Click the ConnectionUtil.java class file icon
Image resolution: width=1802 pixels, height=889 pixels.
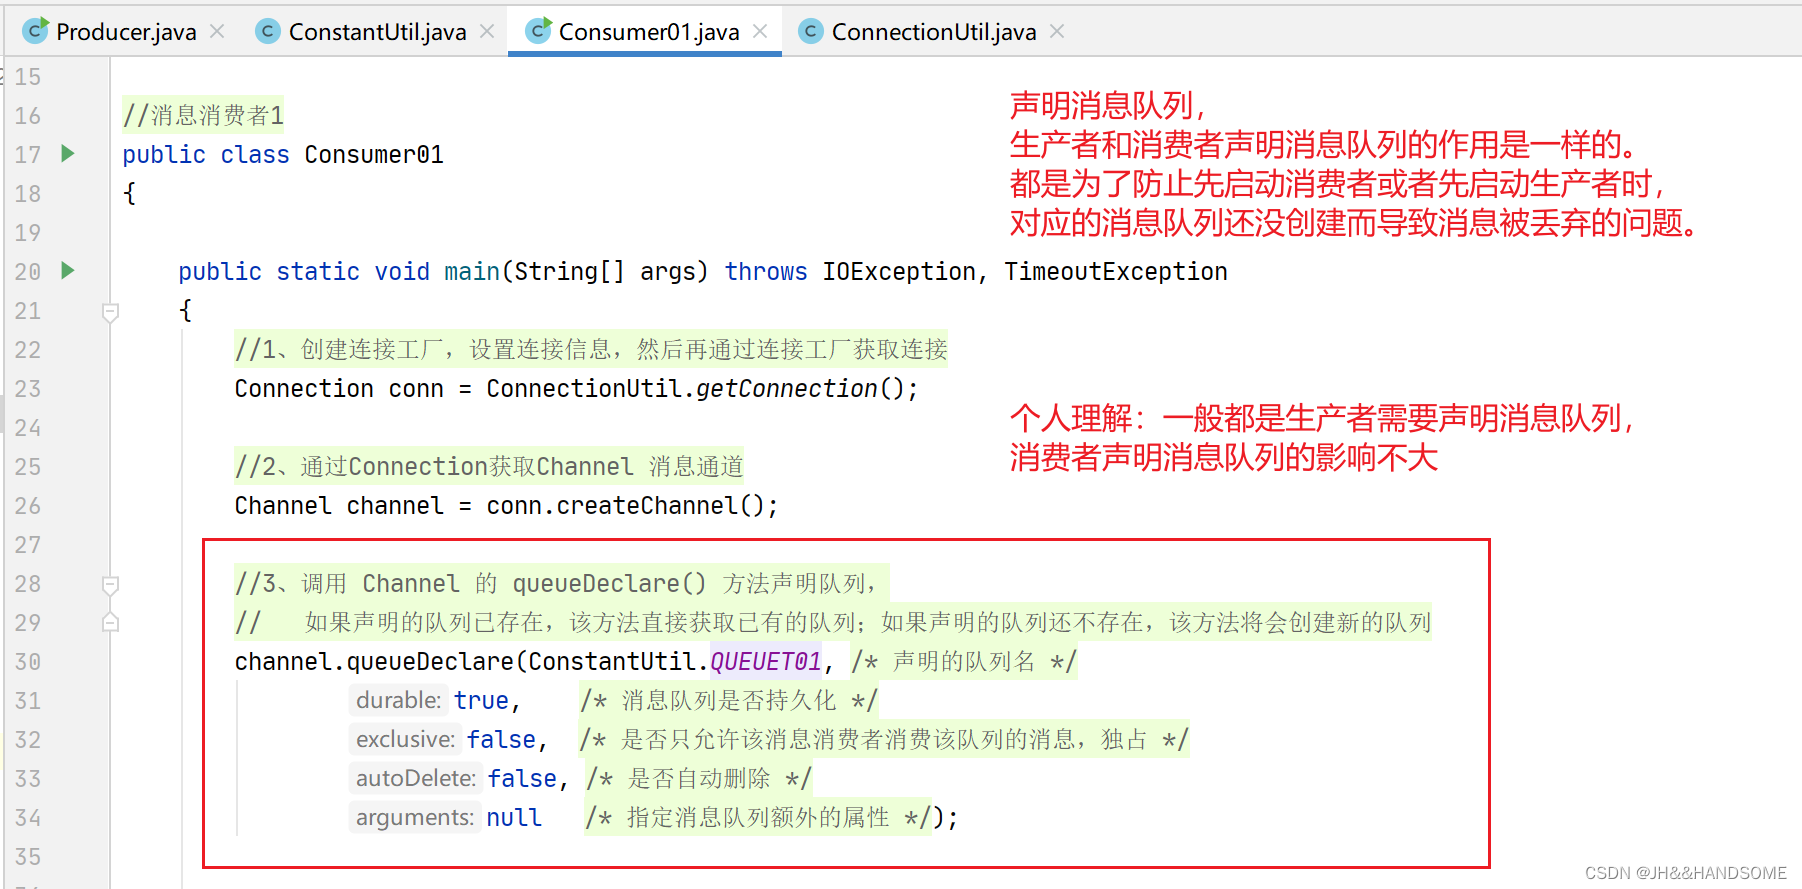(x=811, y=32)
